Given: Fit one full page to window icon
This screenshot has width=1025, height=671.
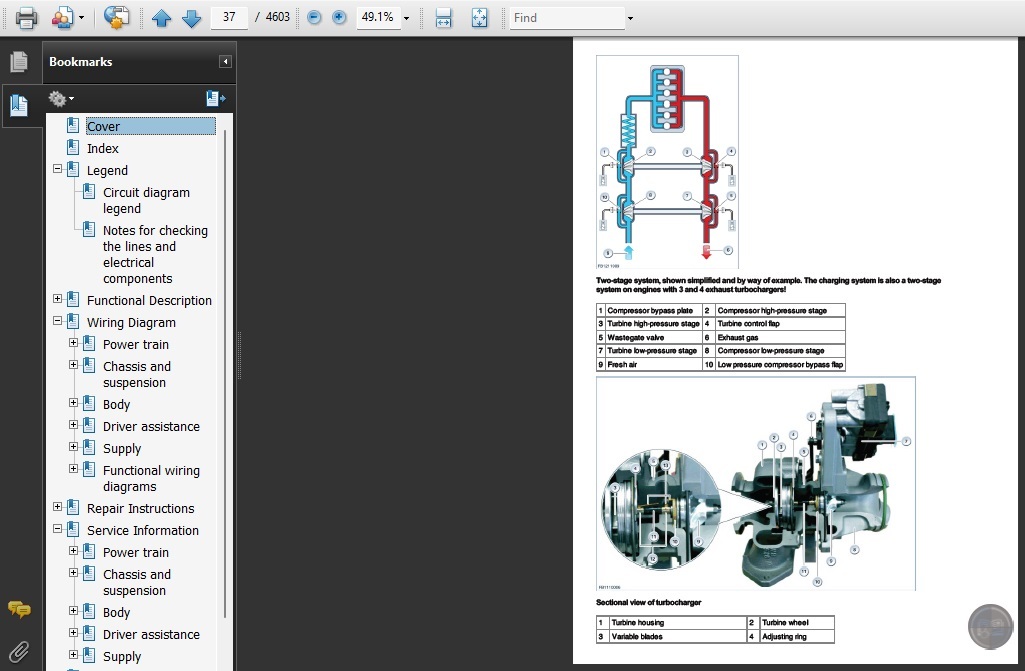Looking at the screenshot, I should (480, 18).
